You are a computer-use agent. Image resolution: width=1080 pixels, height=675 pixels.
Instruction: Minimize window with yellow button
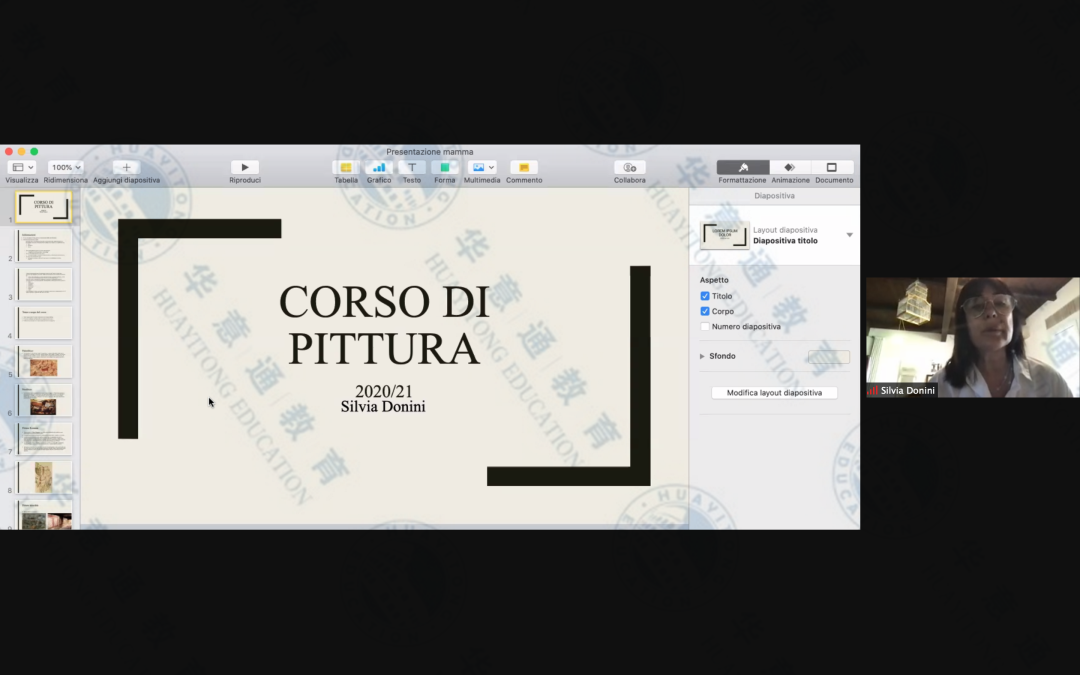[x=21, y=152]
